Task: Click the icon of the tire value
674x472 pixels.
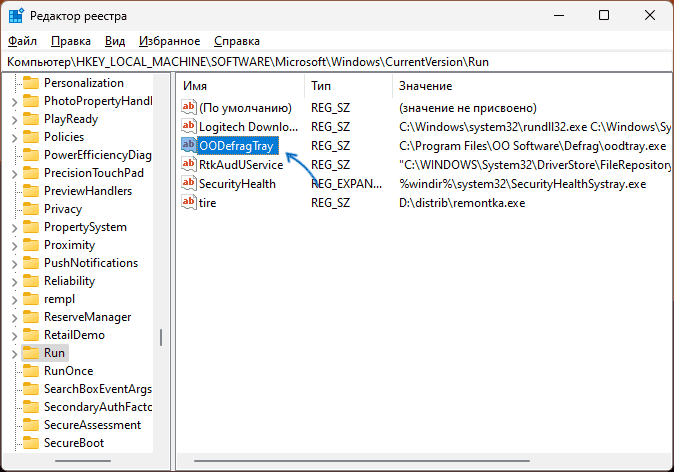Action: [x=188, y=203]
